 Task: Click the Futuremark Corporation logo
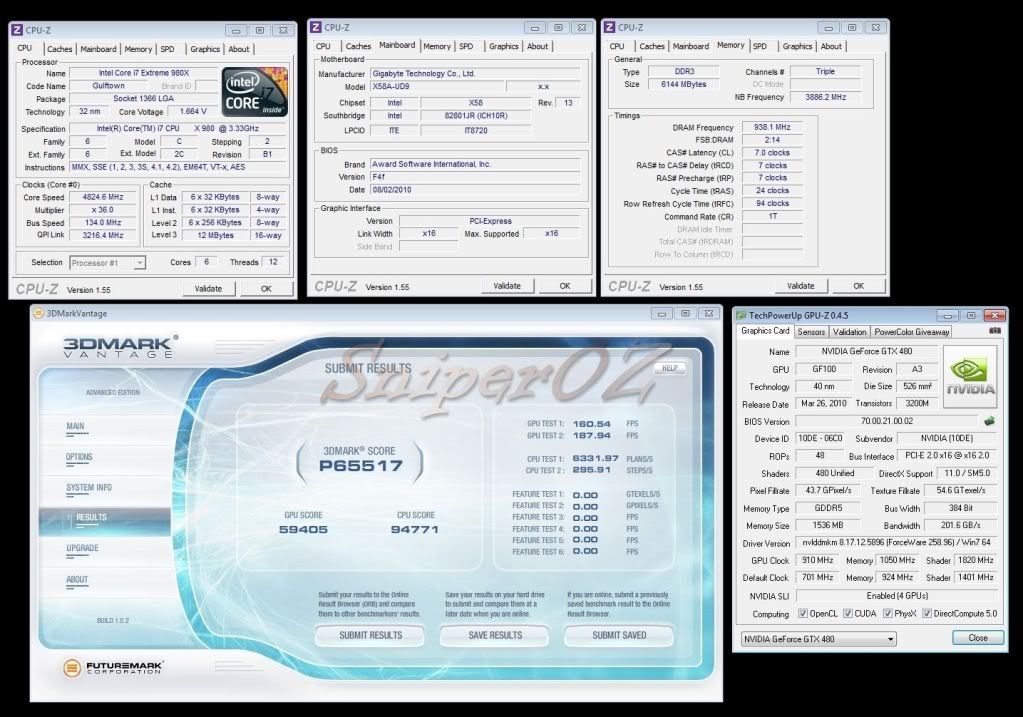tap(113, 667)
